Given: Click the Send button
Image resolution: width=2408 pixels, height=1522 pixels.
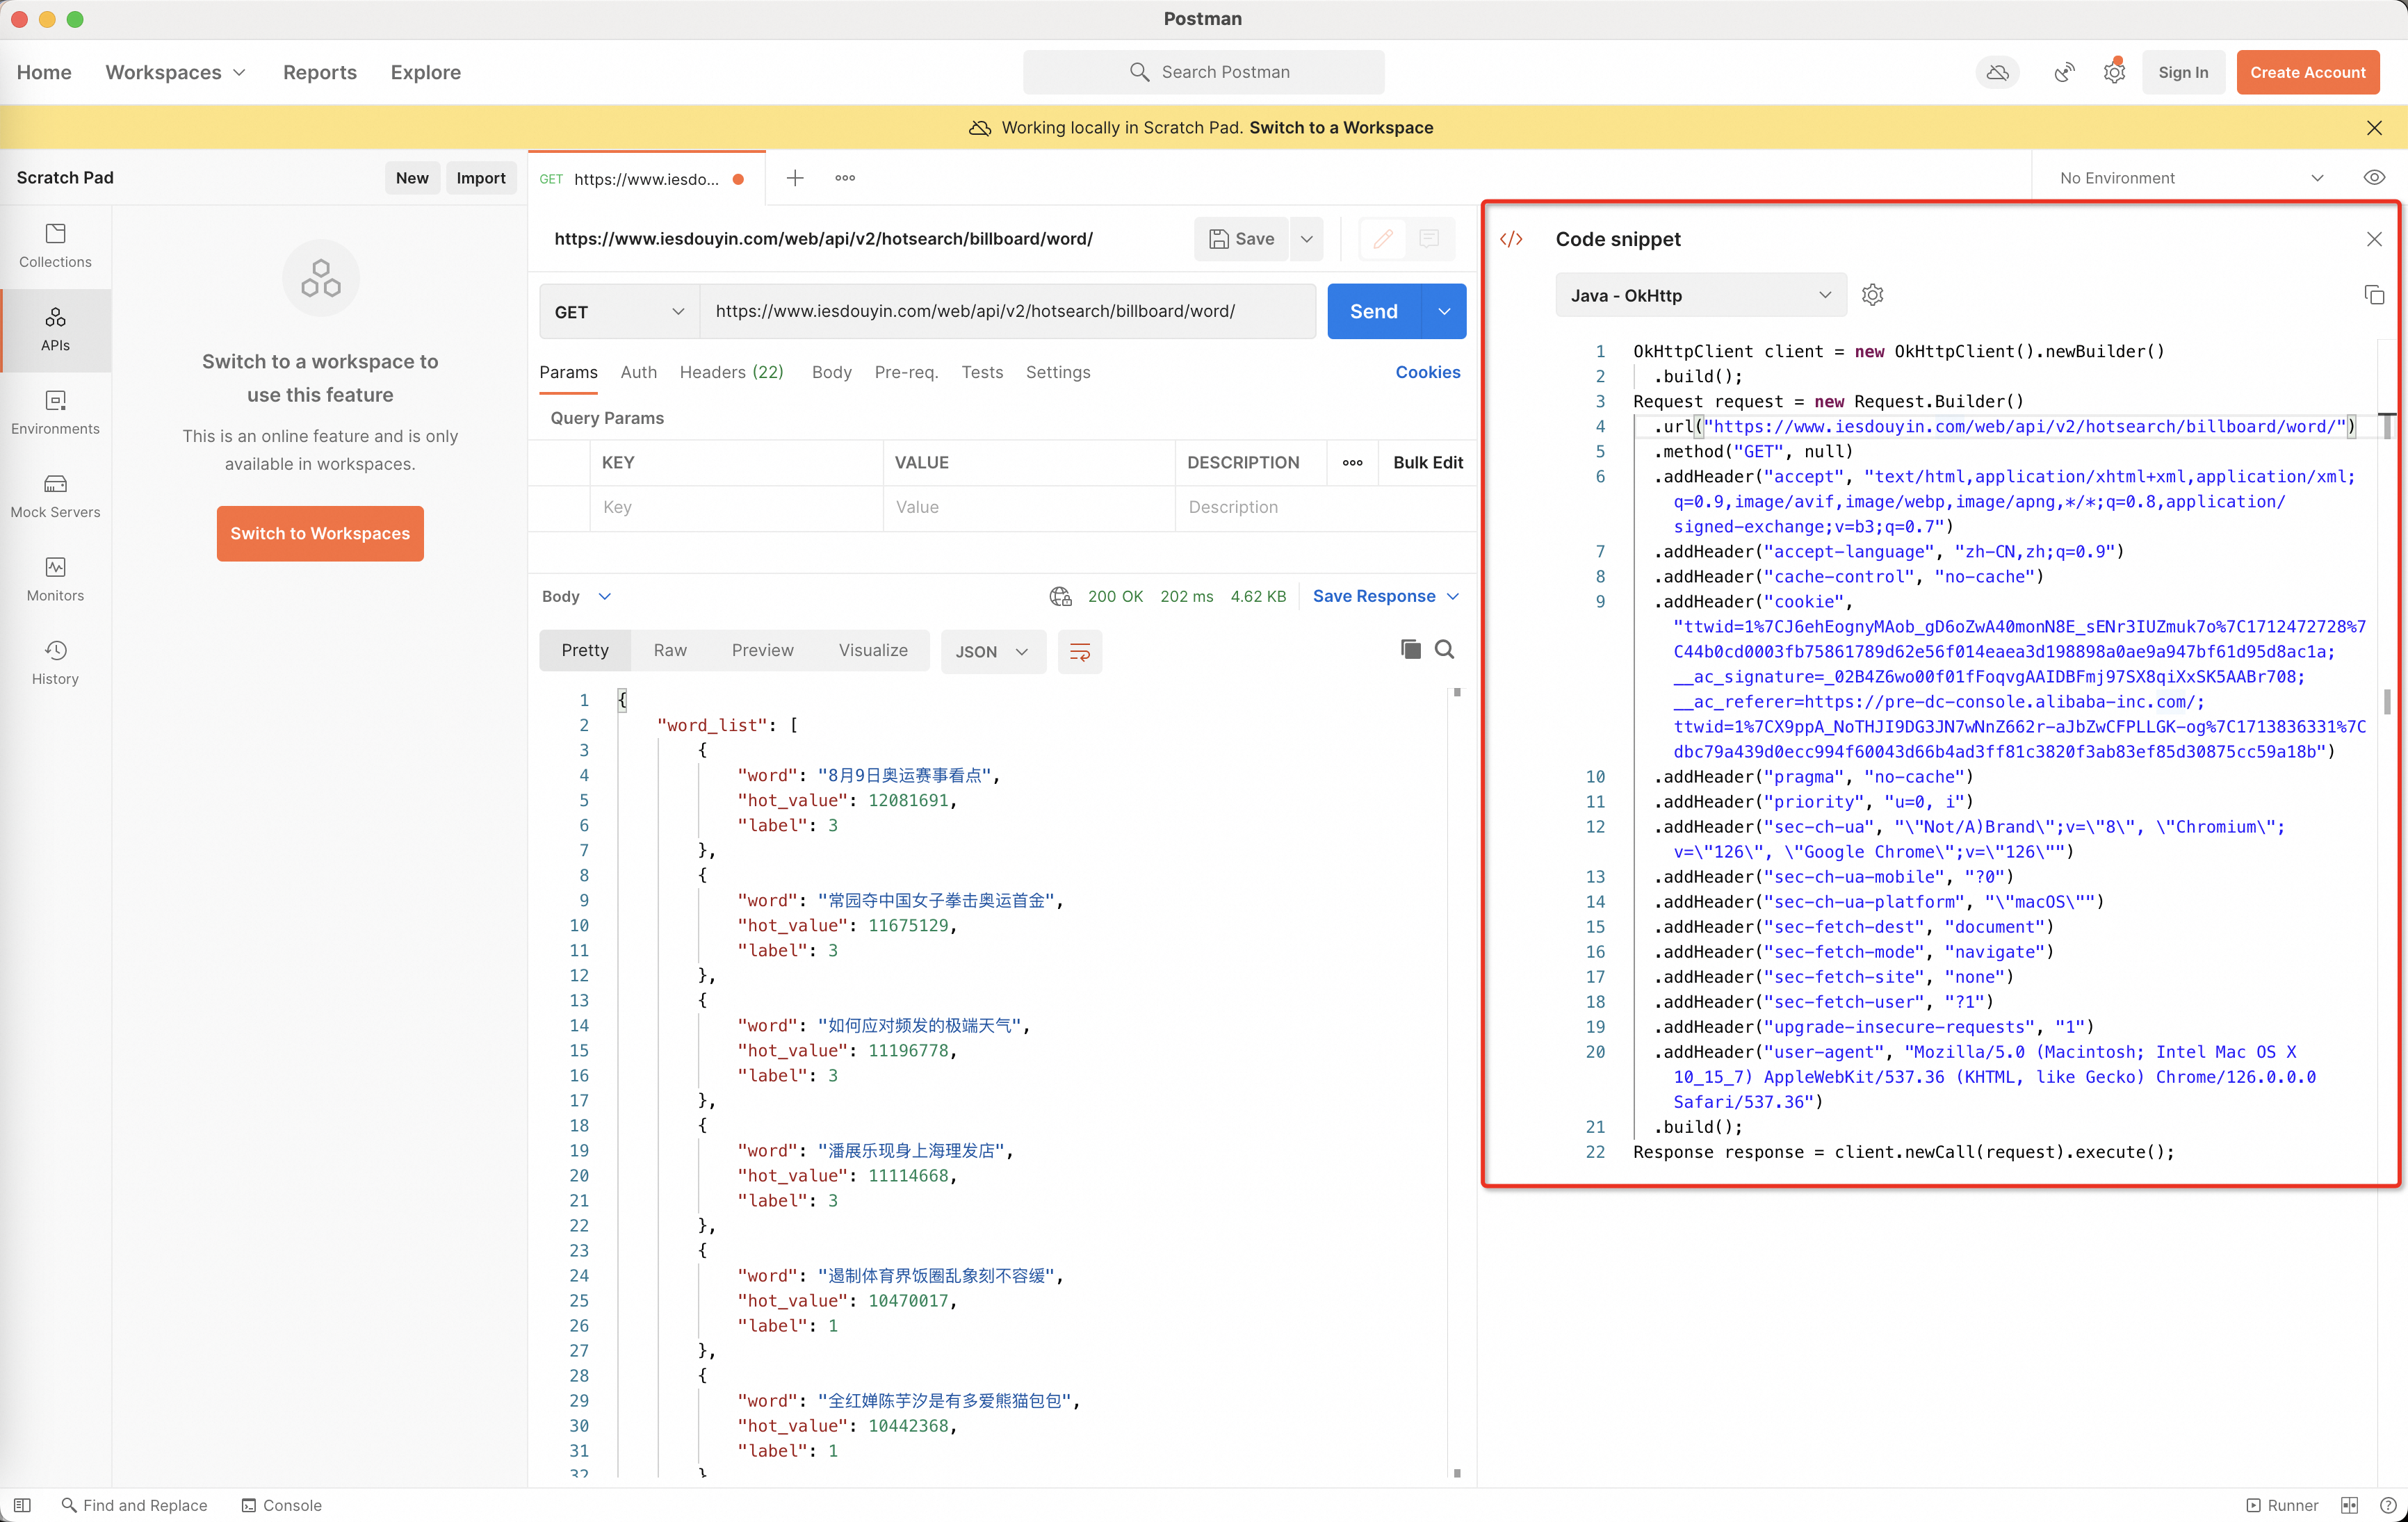Looking at the screenshot, I should click(1374, 312).
